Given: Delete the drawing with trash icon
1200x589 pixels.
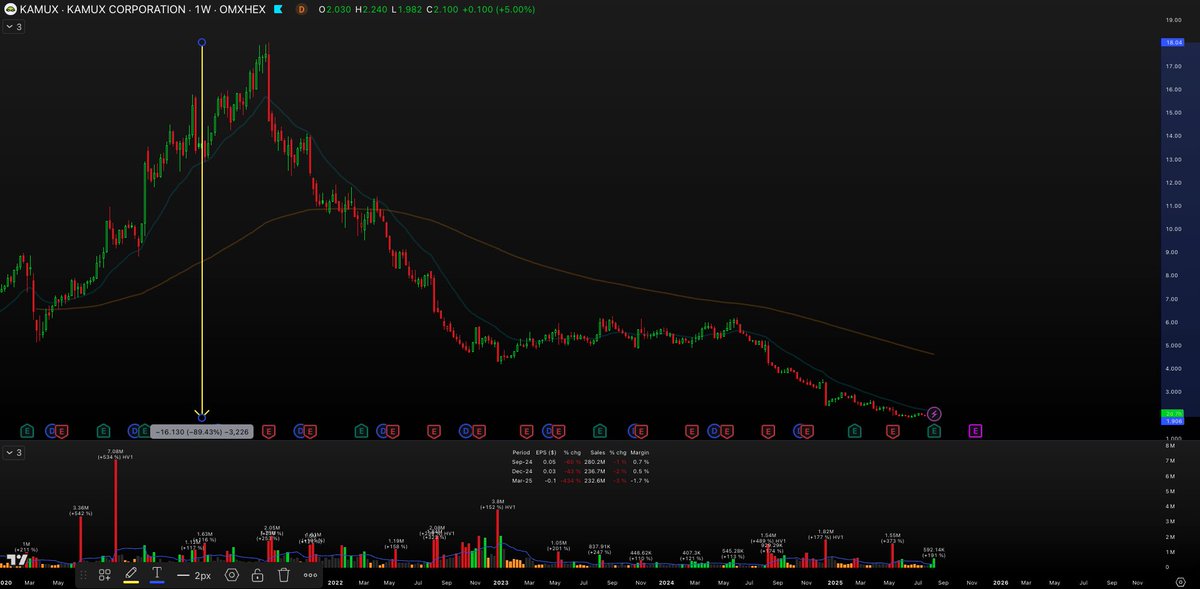Looking at the screenshot, I should [284, 575].
